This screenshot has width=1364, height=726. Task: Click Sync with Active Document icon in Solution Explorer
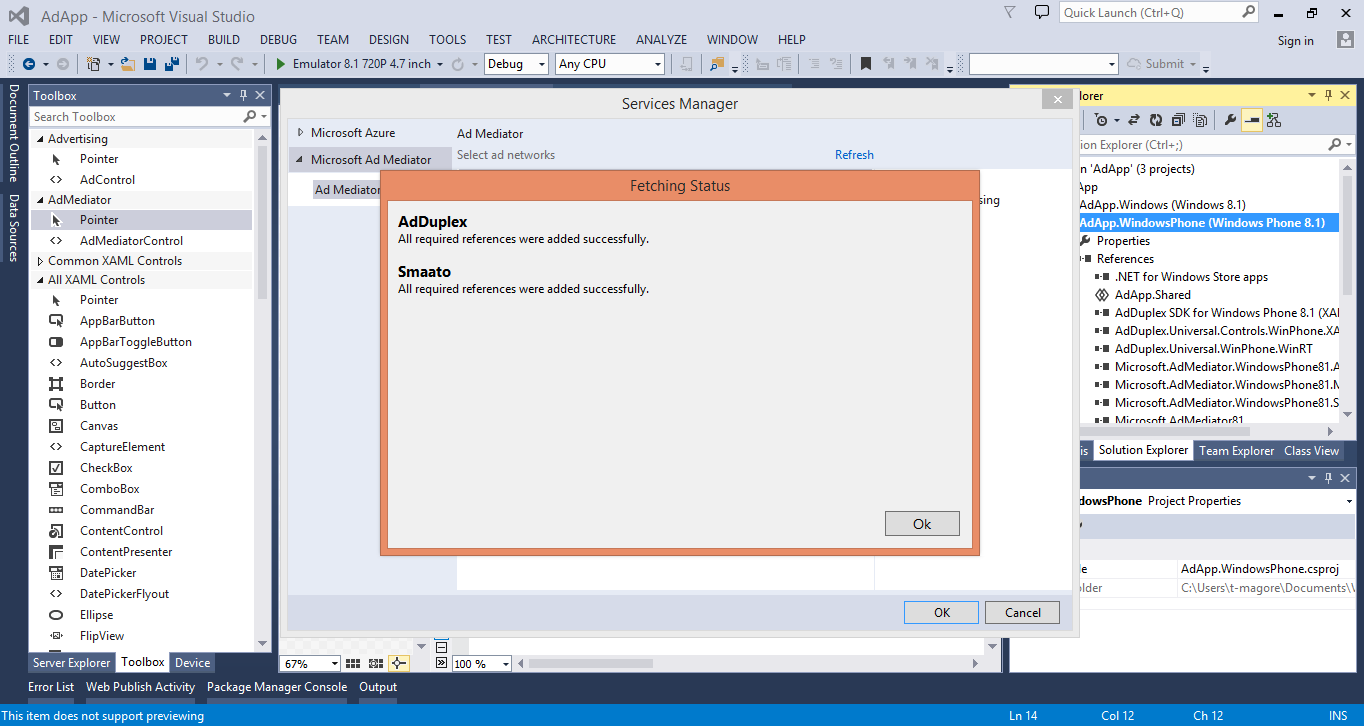point(1134,120)
